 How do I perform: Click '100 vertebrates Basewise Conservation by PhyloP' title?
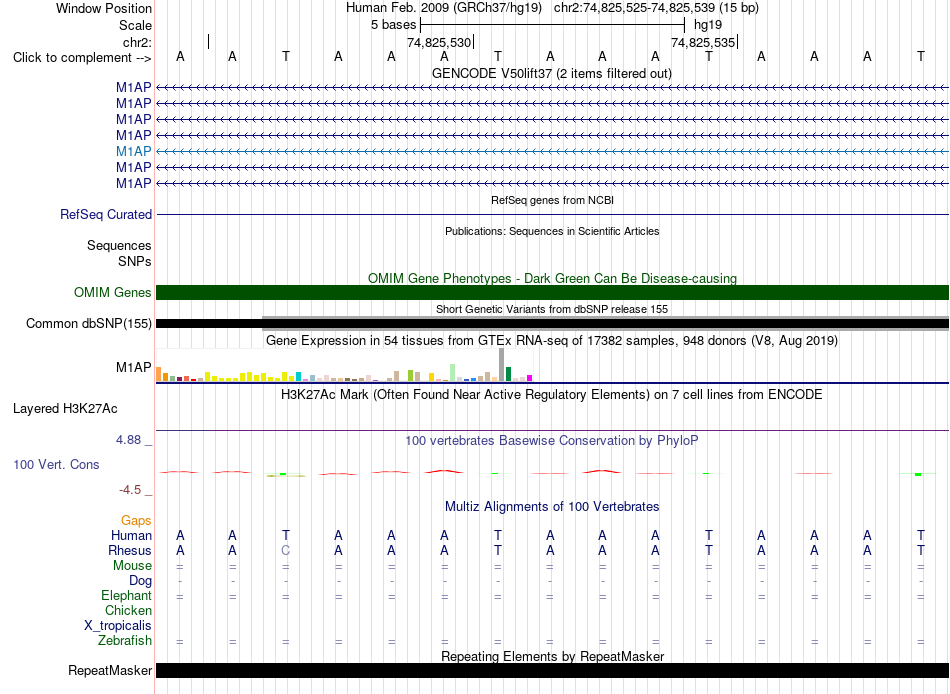[552, 441]
